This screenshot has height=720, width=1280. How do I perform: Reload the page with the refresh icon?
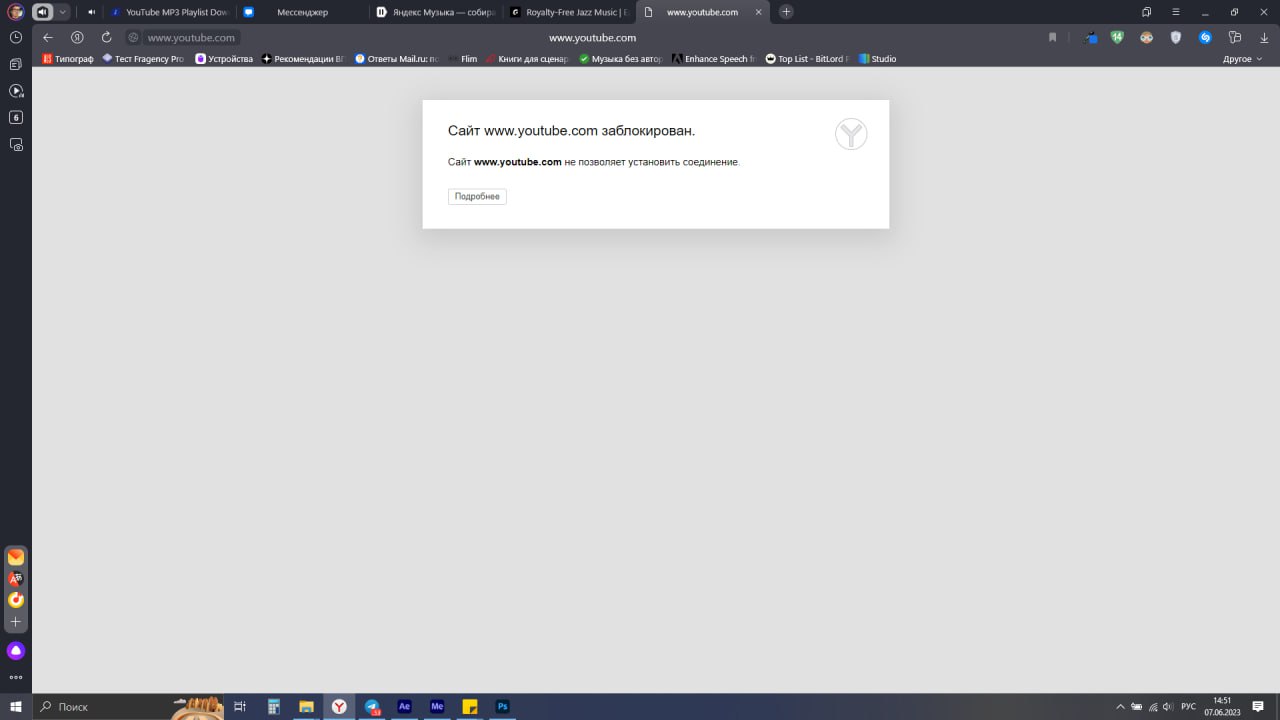pos(106,37)
